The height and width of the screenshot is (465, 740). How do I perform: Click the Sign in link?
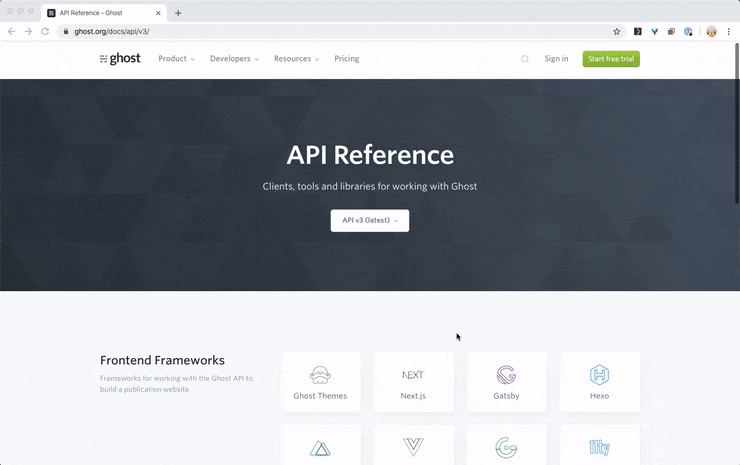(556, 59)
